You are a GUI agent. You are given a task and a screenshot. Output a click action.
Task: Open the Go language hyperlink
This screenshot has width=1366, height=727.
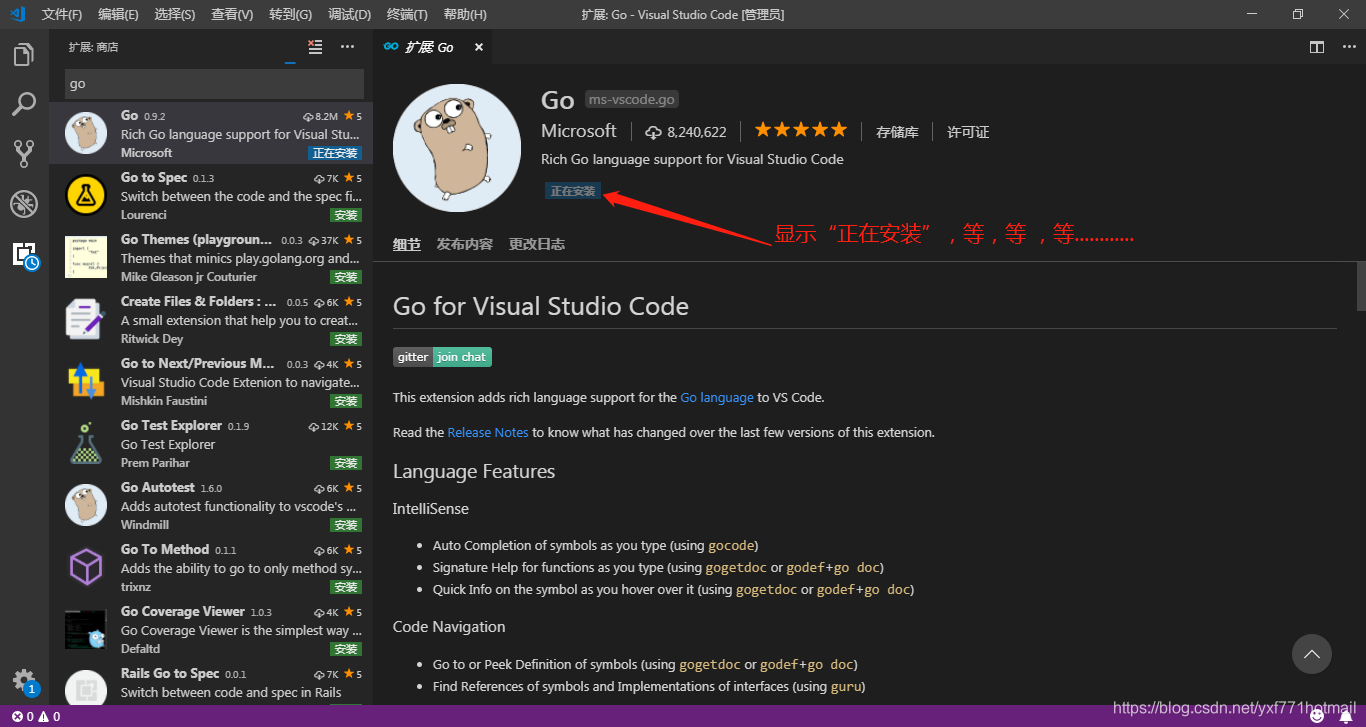(717, 397)
